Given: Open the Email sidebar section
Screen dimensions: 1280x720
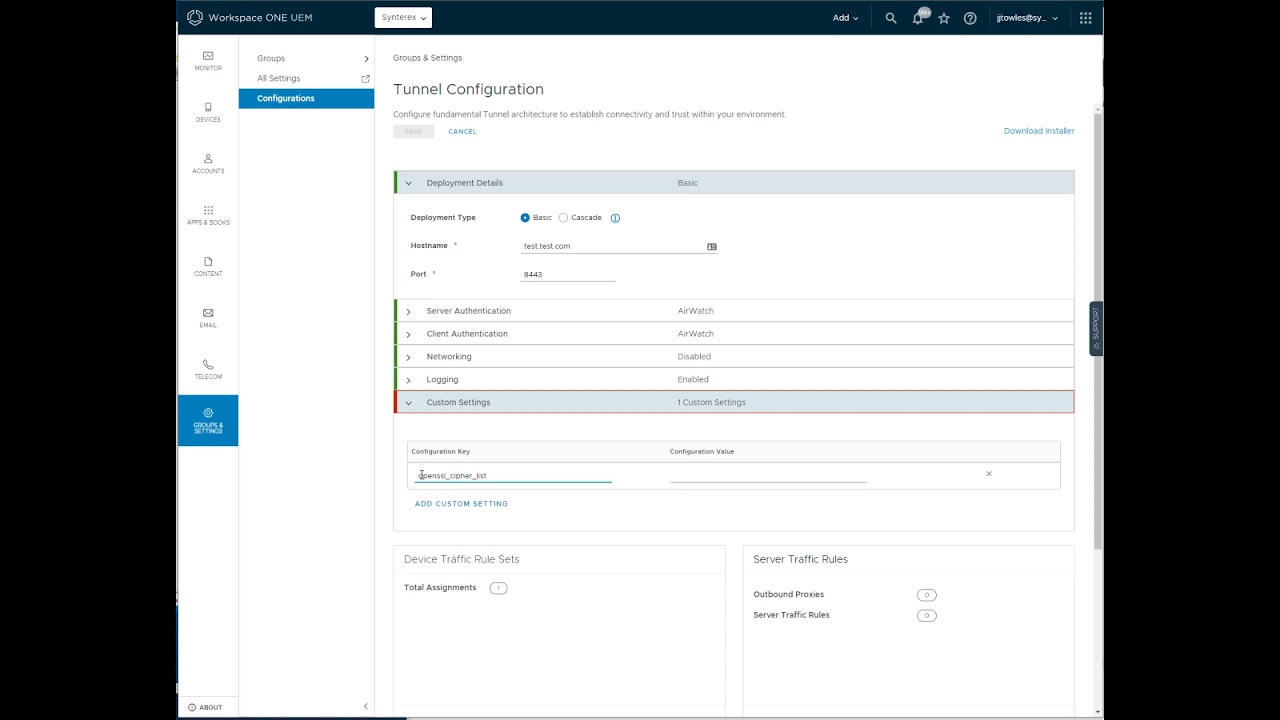Looking at the screenshot, I should click(x=208, y=318).
